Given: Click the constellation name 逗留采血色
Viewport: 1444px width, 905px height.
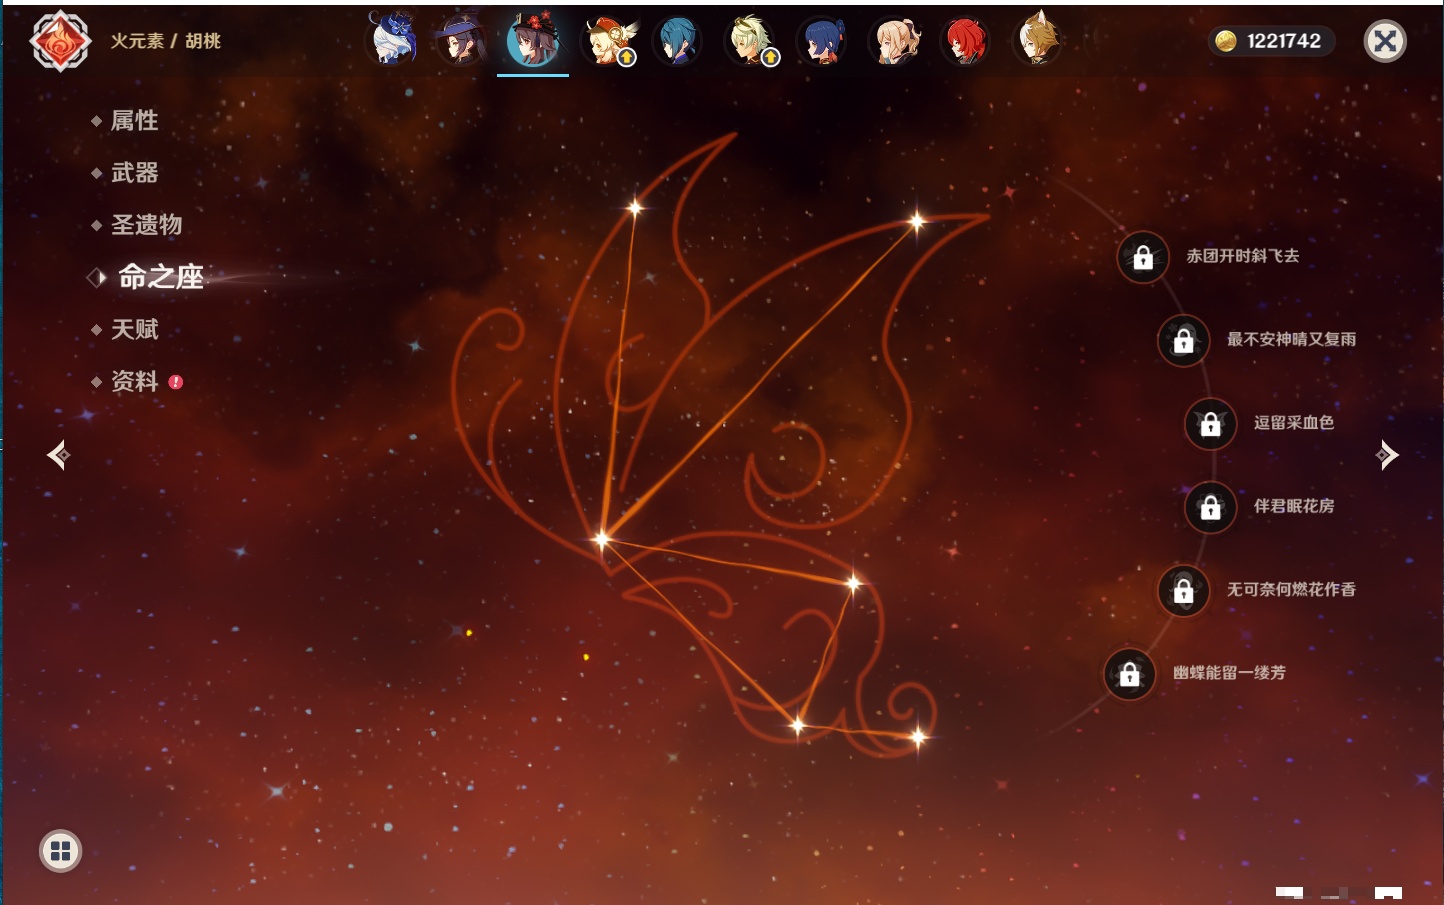Looking at the screenshot, I should tap(1294, 422).
